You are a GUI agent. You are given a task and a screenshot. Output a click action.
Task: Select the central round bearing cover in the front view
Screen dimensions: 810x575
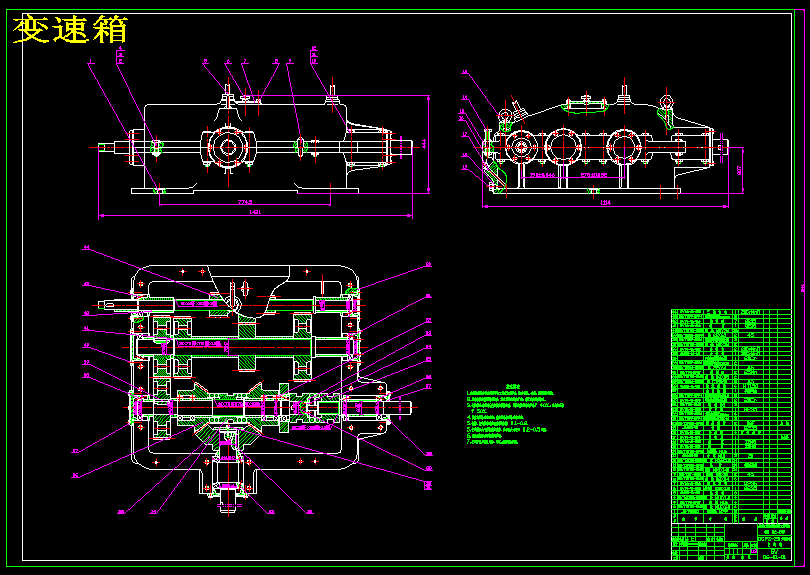click(228, 147)
